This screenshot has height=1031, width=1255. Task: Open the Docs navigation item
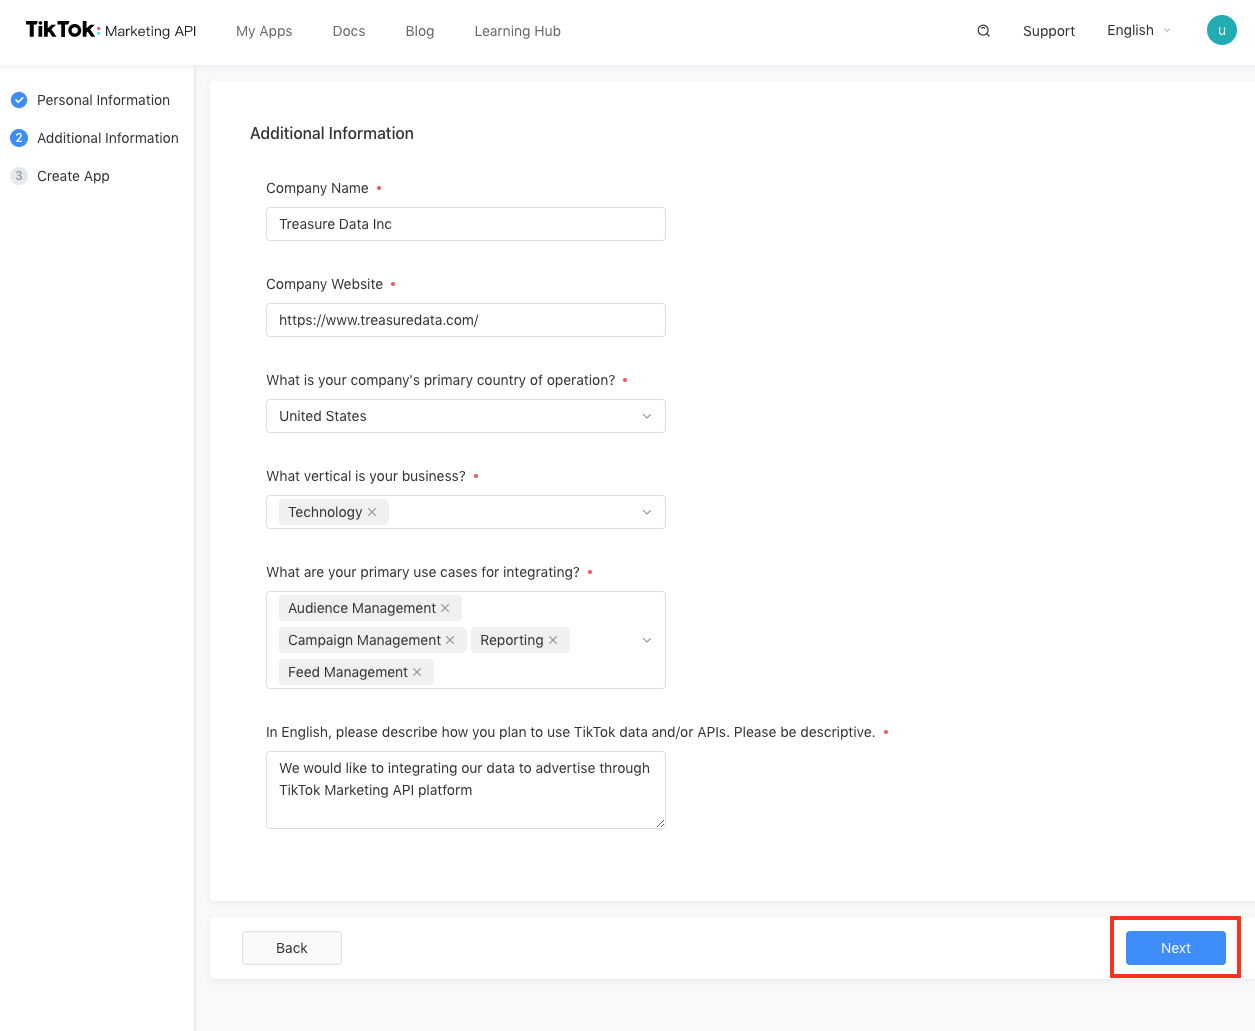point(349,31)
